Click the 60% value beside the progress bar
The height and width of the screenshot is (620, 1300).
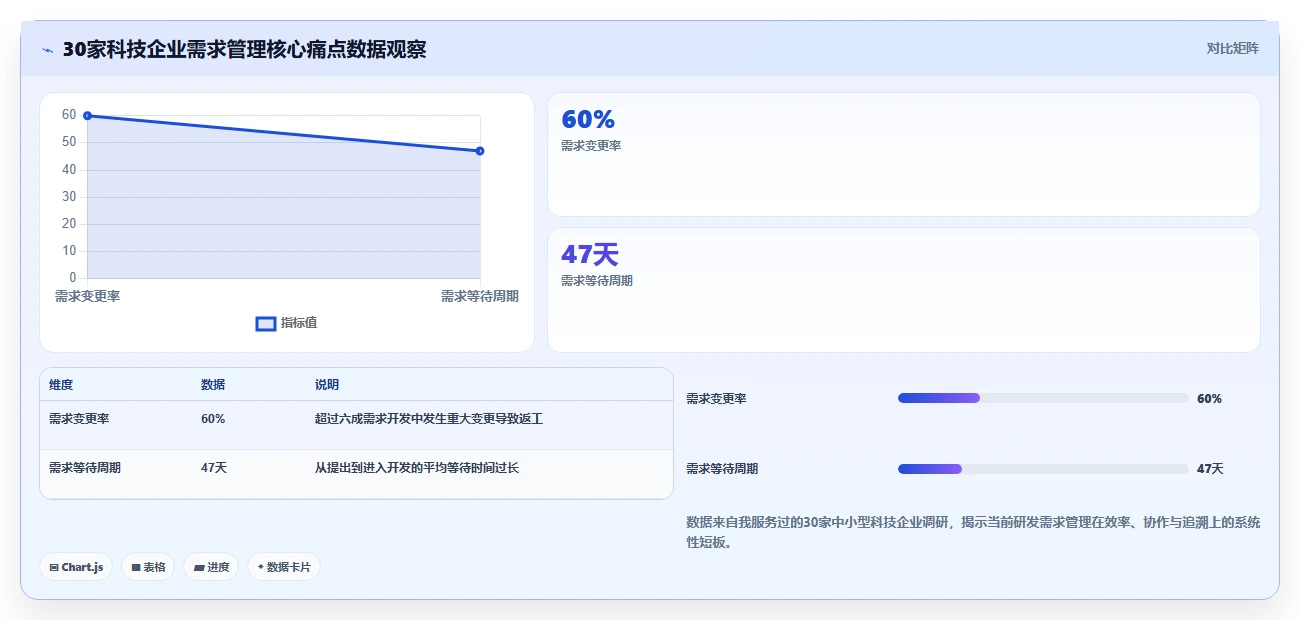(1209, 398)
